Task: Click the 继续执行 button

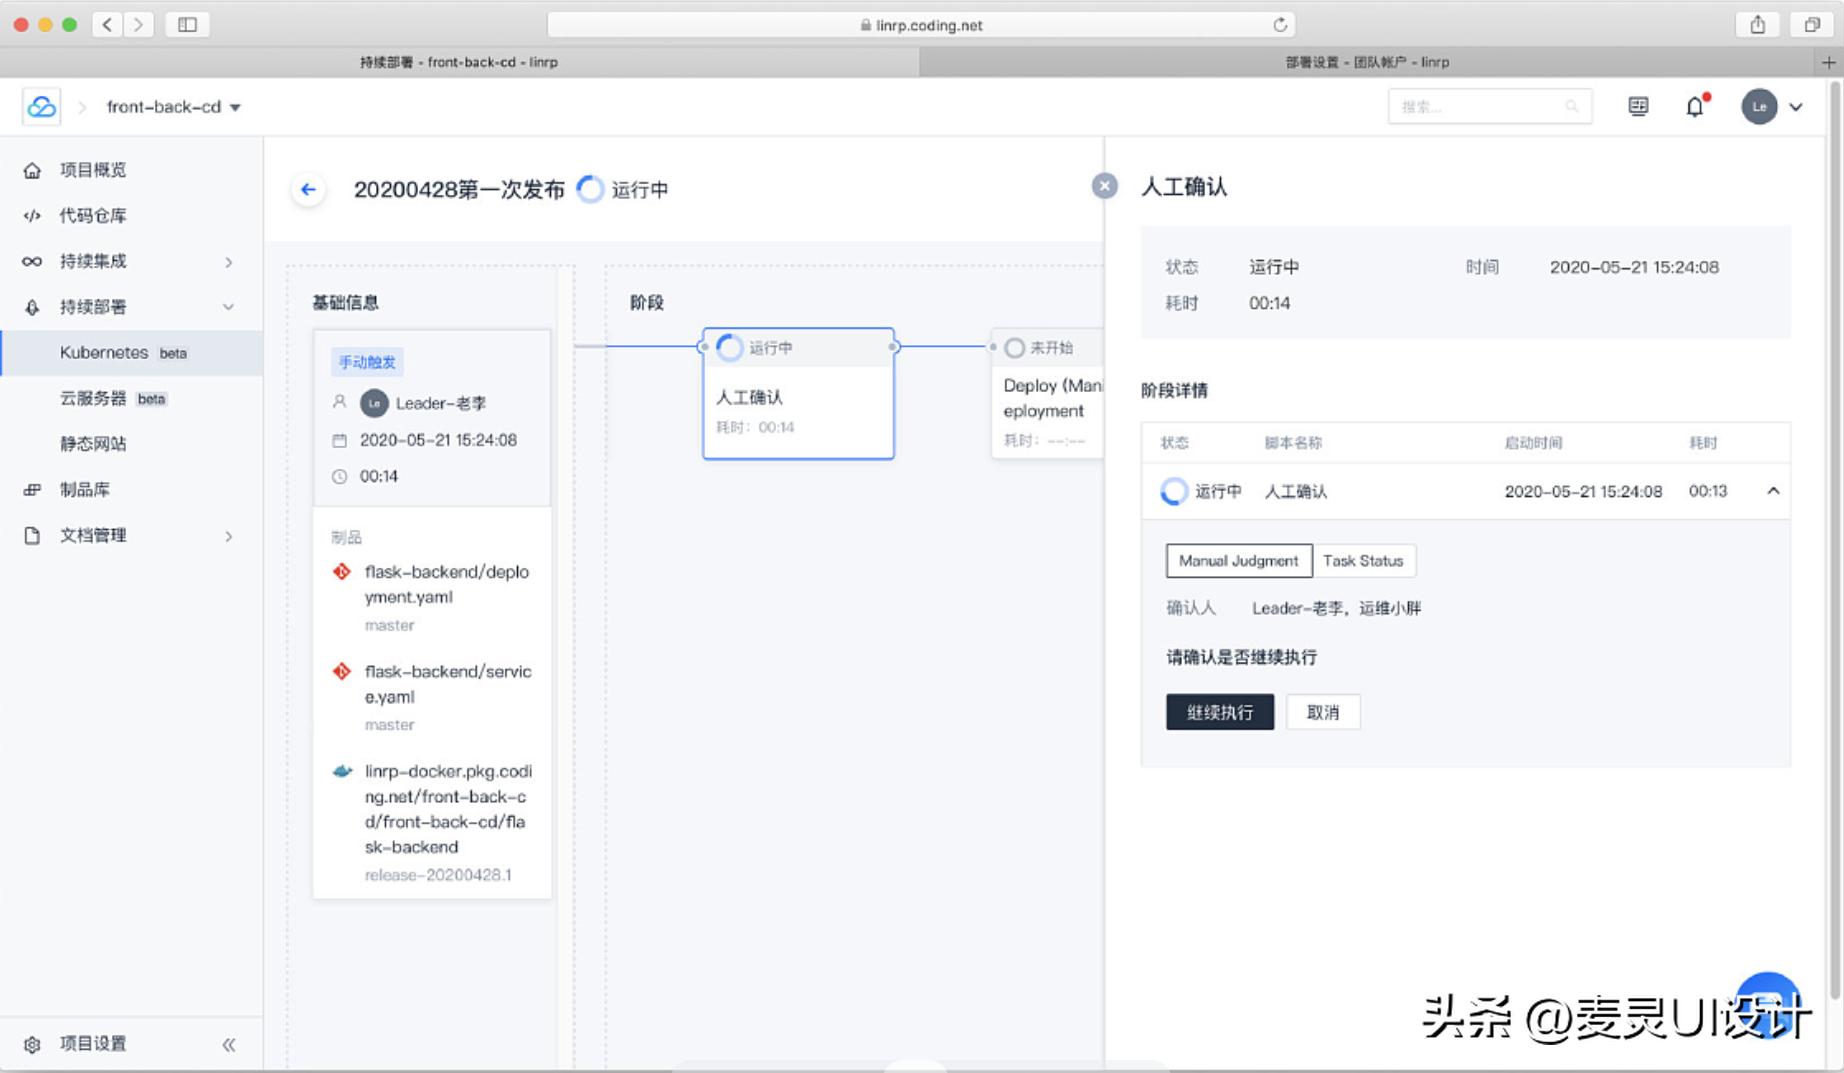Action: 1219,711
